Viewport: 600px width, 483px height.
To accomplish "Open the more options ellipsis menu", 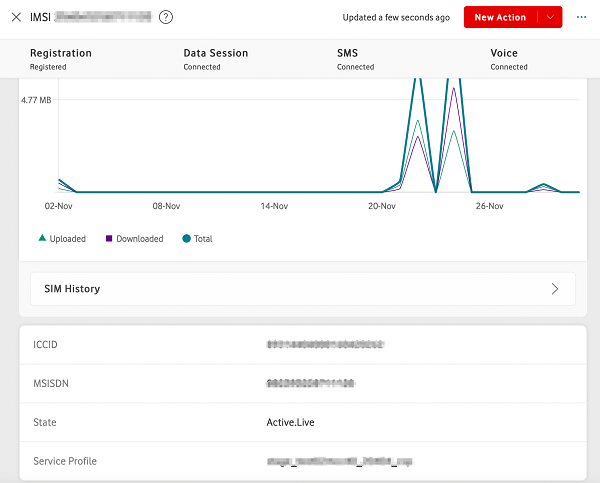I will (581, 17).
